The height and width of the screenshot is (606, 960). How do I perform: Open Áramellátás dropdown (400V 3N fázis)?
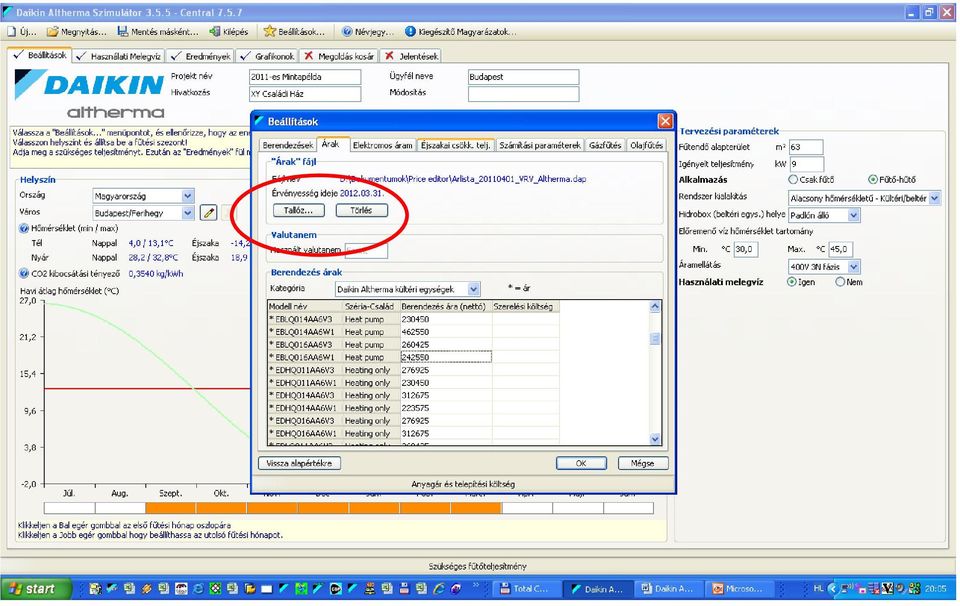[854, 267]
